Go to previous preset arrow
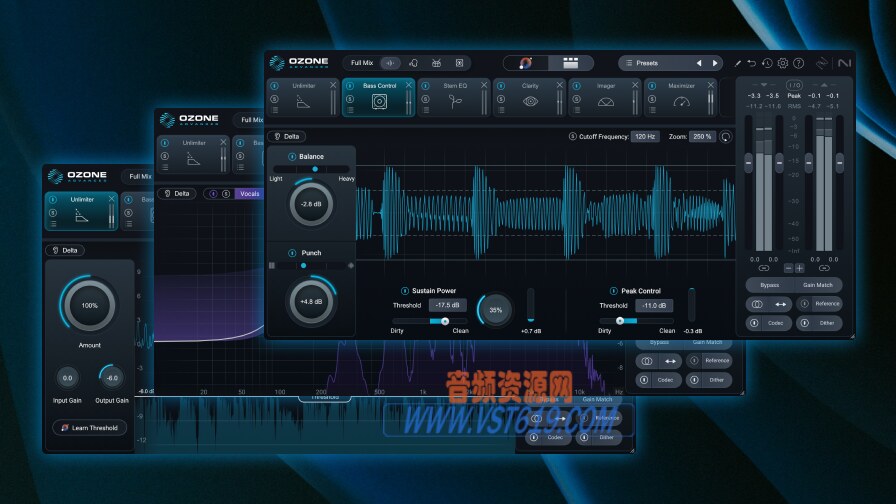The width and height of the screenshot is (896, 504). tap(699, 63)
